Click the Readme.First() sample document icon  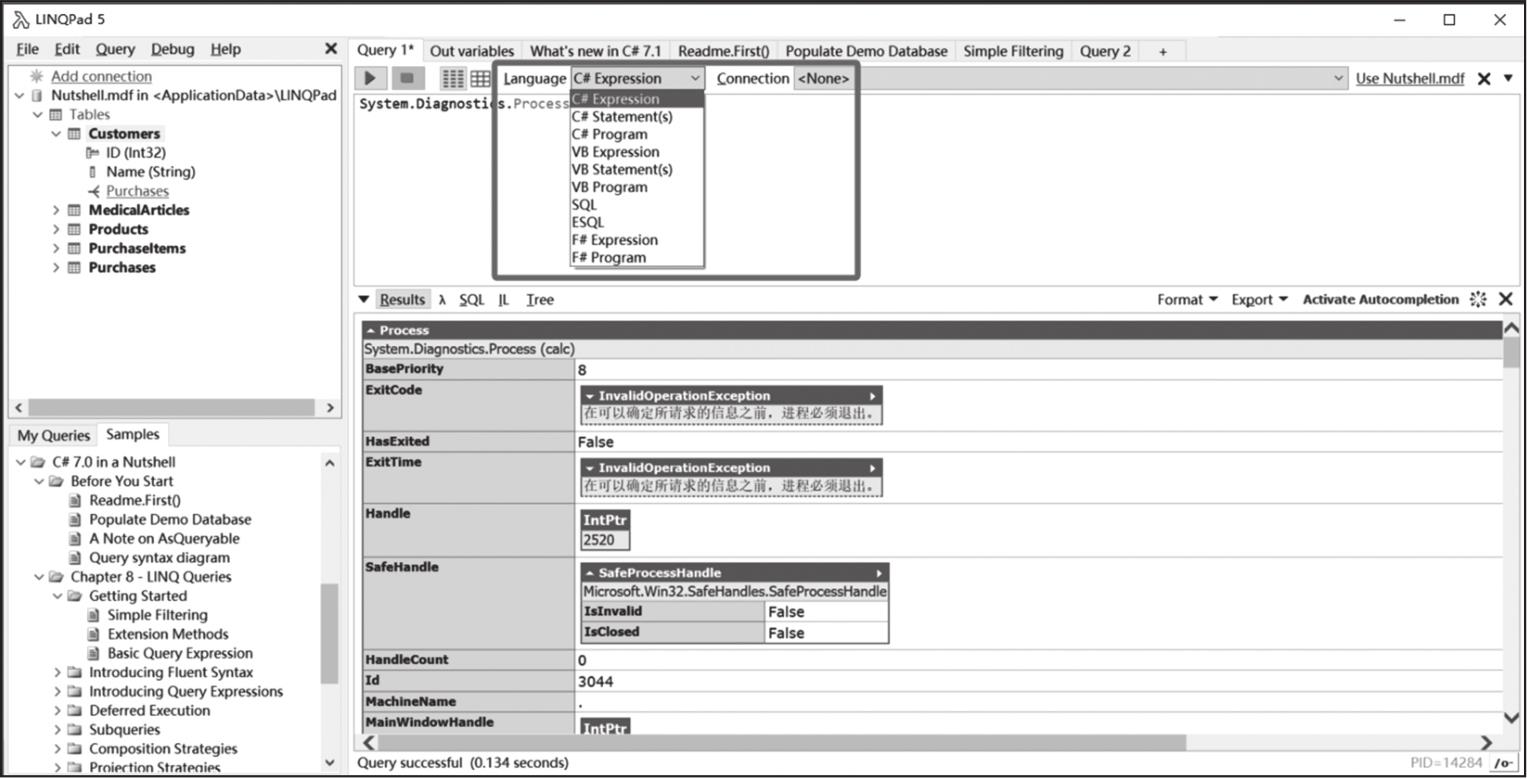click(75, 500)
